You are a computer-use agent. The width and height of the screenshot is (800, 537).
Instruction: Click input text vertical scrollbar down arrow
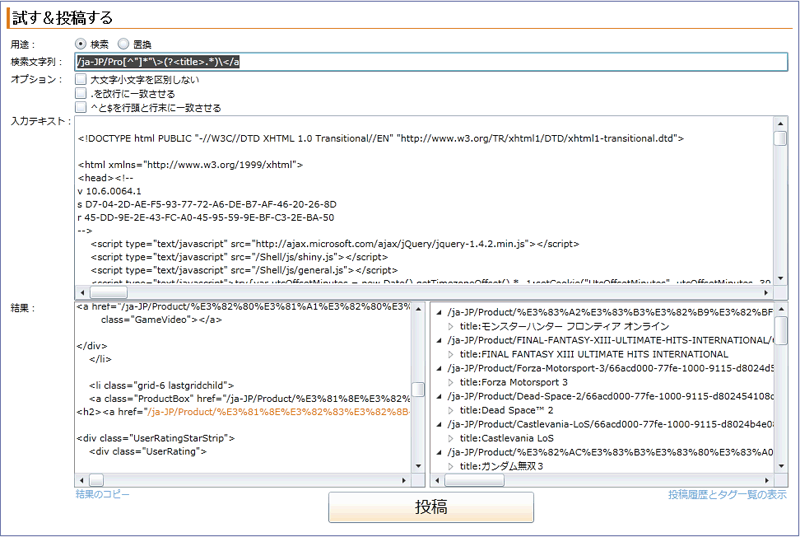pos(780,278)
